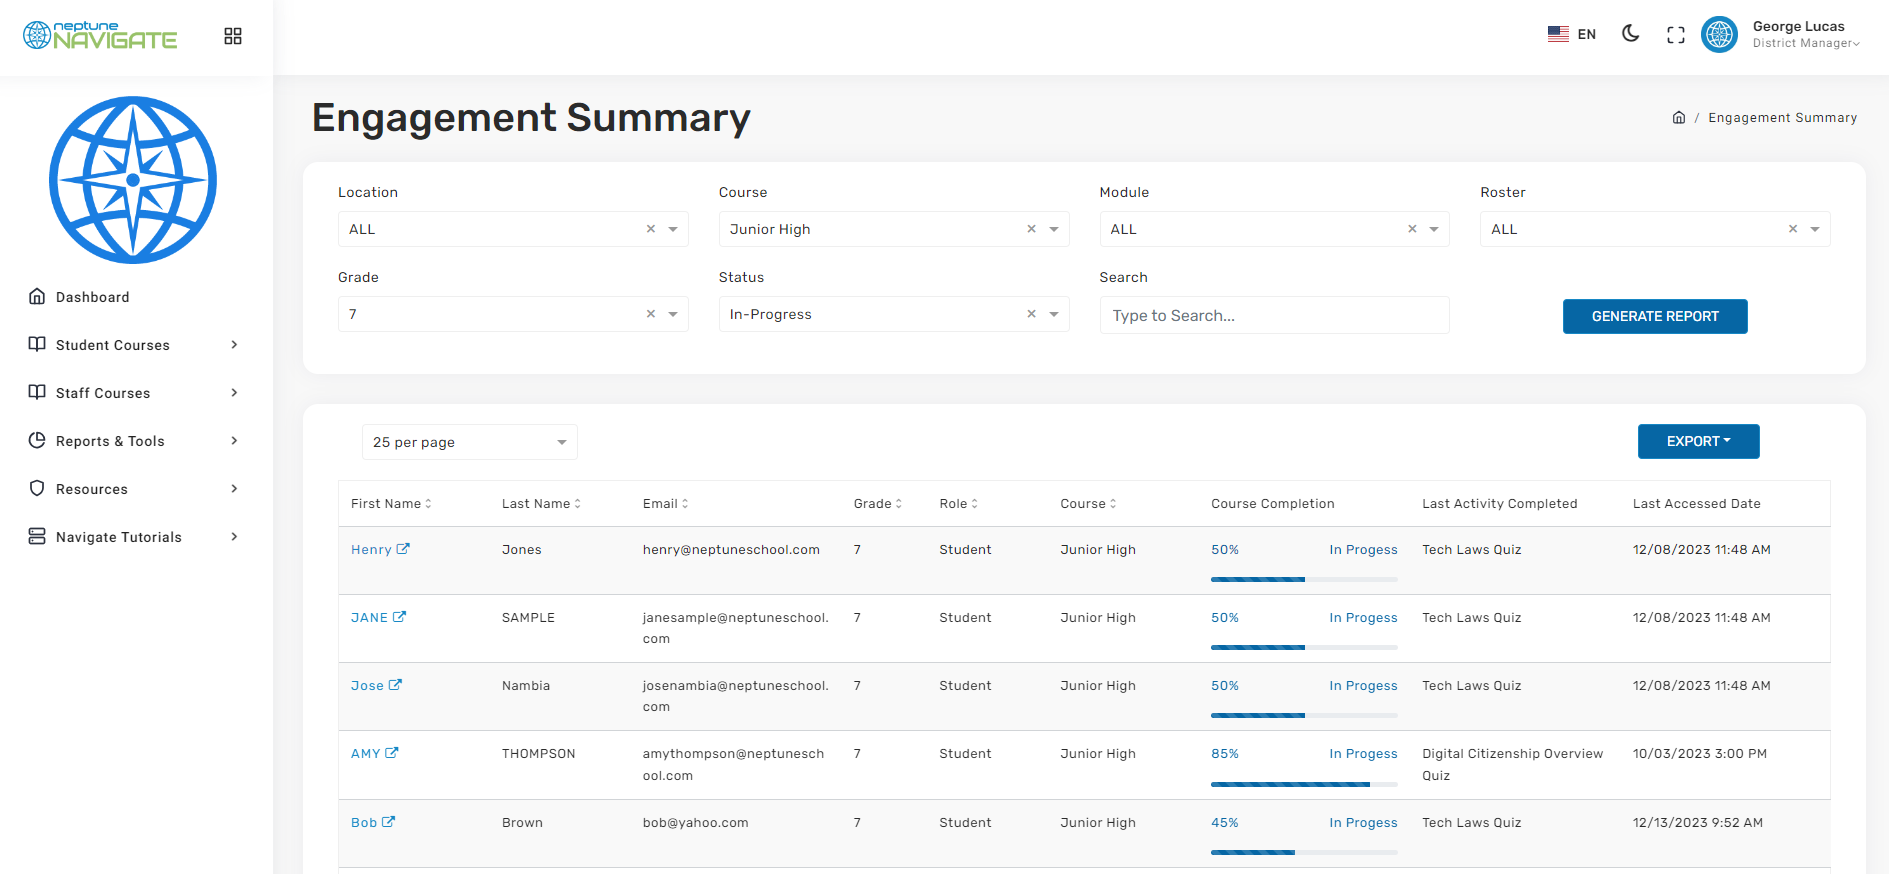Open the Roster dropdown arrow

(1815, 229)
